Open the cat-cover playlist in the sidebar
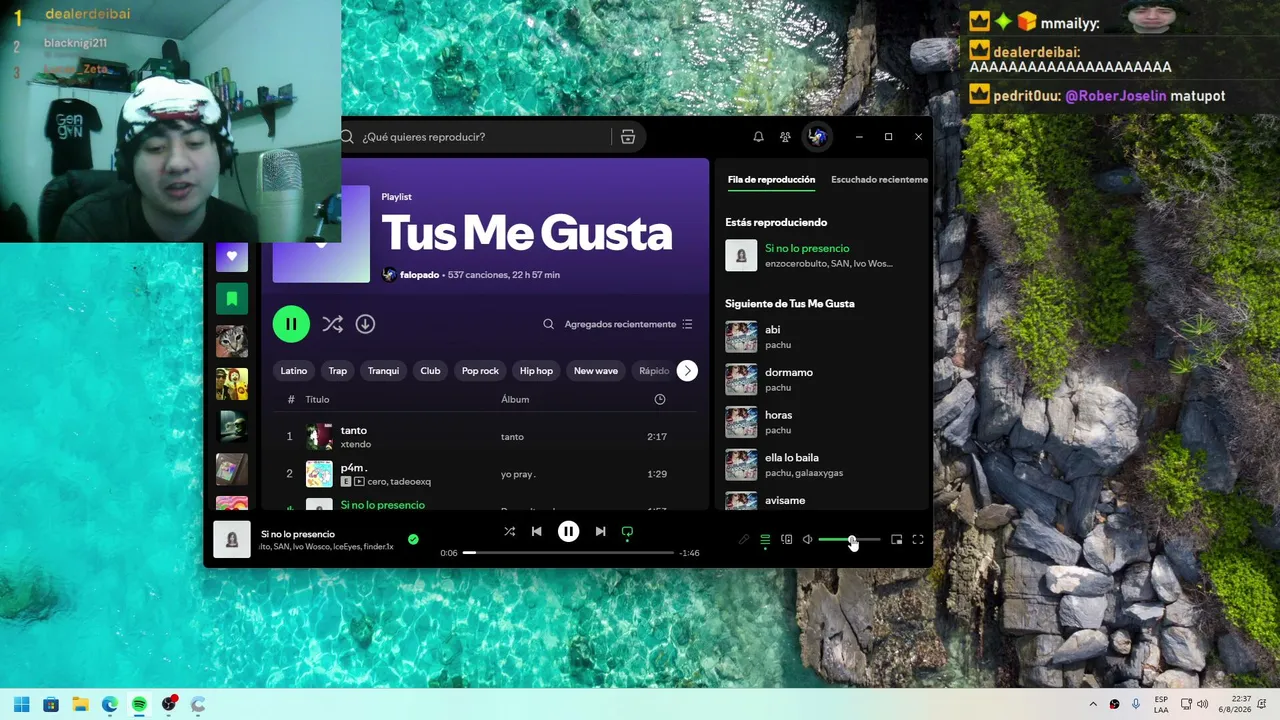1280x720 pixels. 232,341
